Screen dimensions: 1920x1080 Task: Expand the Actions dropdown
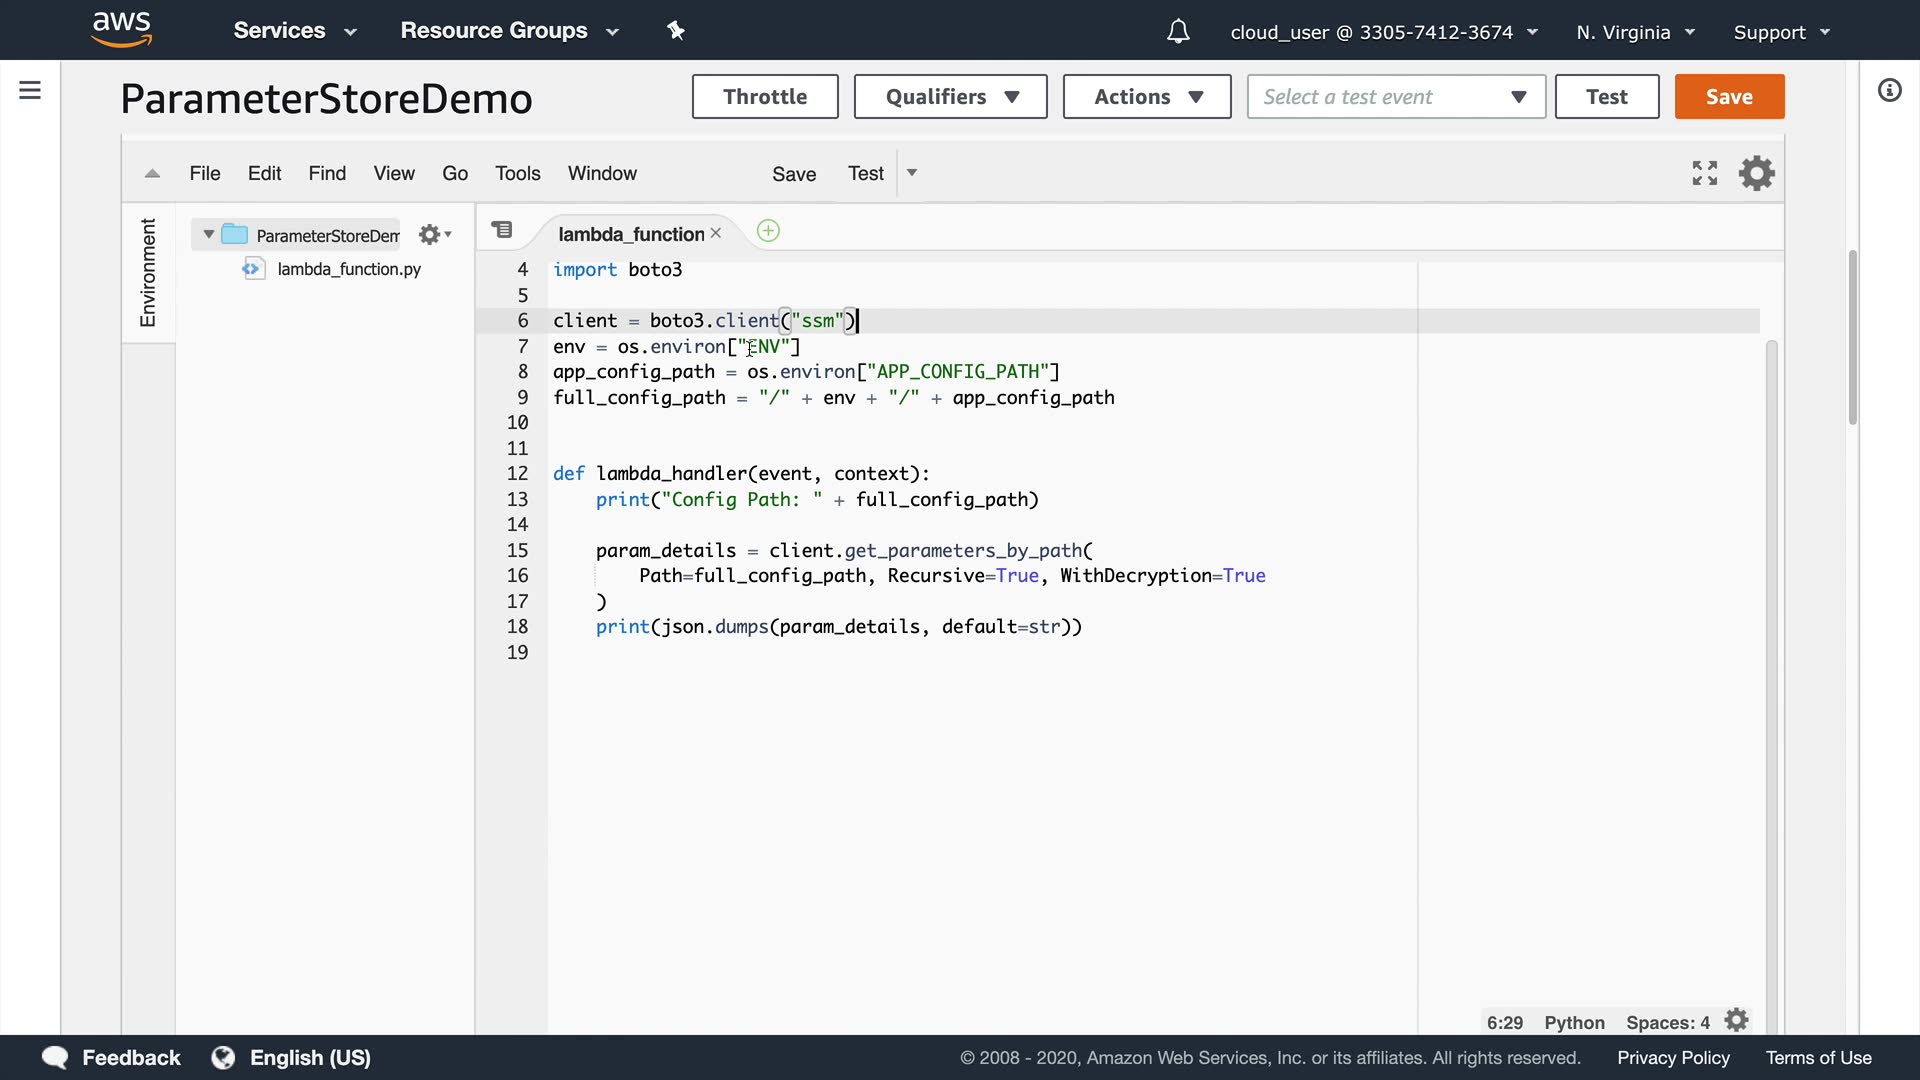pos(1146,97)
